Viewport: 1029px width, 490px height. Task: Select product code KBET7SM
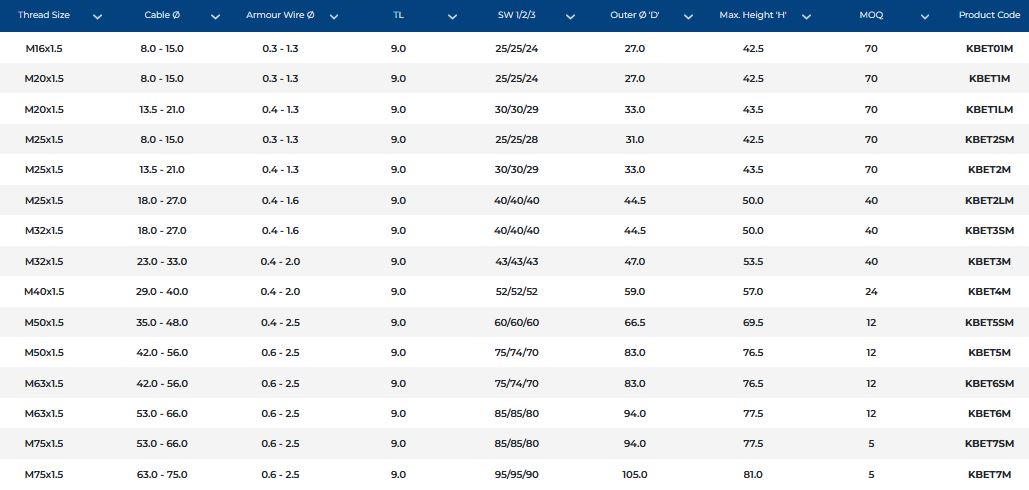tap(989, 444)
